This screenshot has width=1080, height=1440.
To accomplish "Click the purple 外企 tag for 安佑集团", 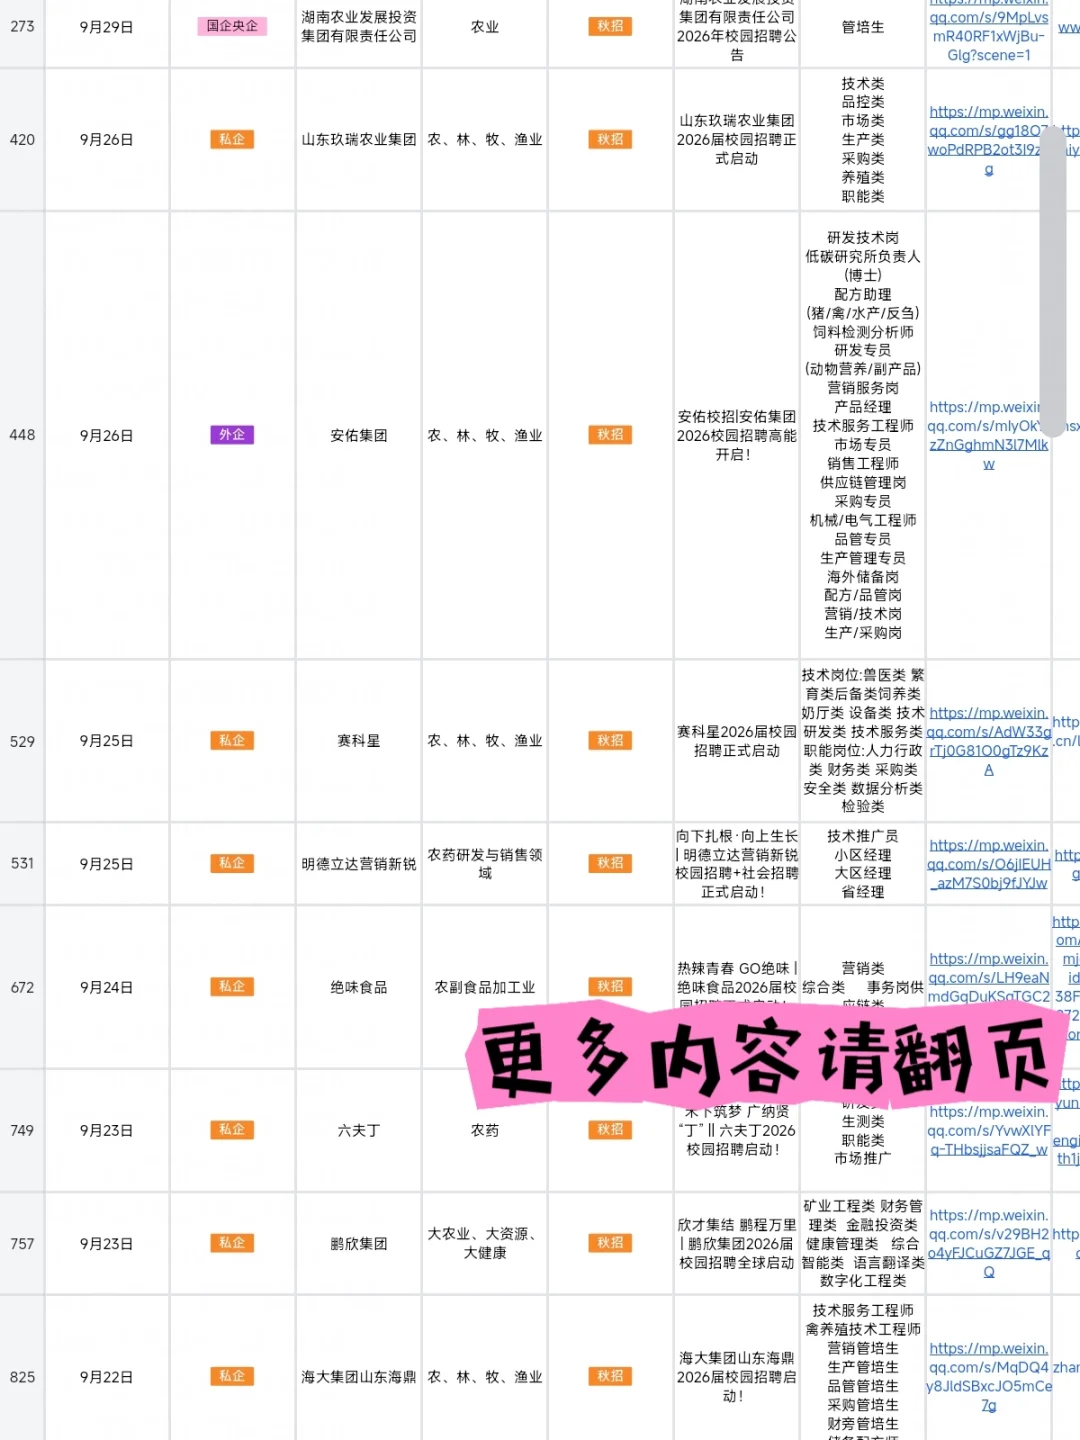I will pos(232,434).
